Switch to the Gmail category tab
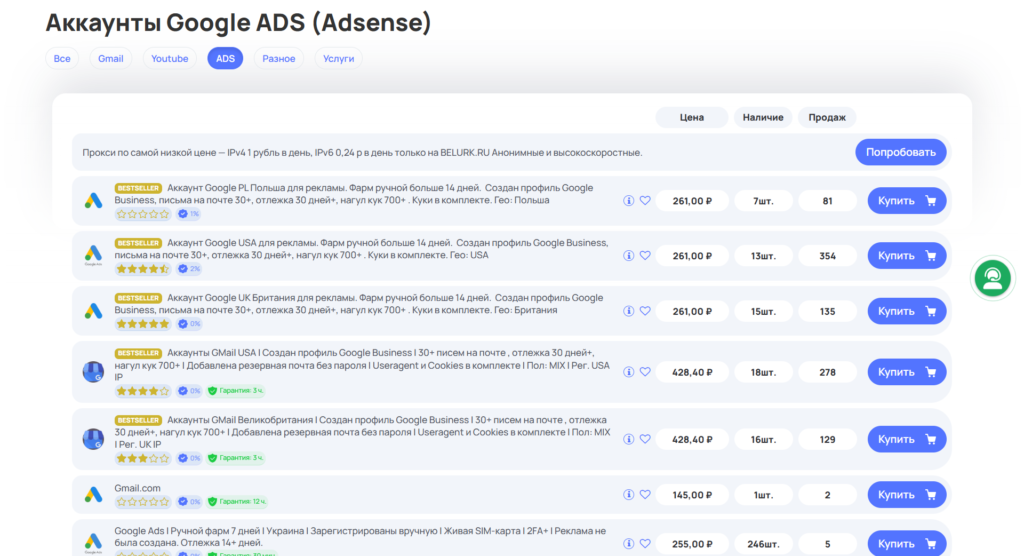 110,58
